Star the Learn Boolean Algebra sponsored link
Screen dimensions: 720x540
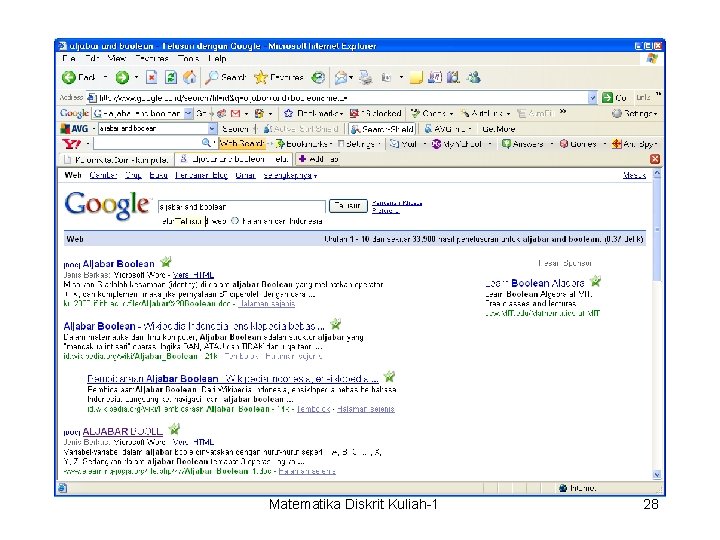(x=596, y=281)
